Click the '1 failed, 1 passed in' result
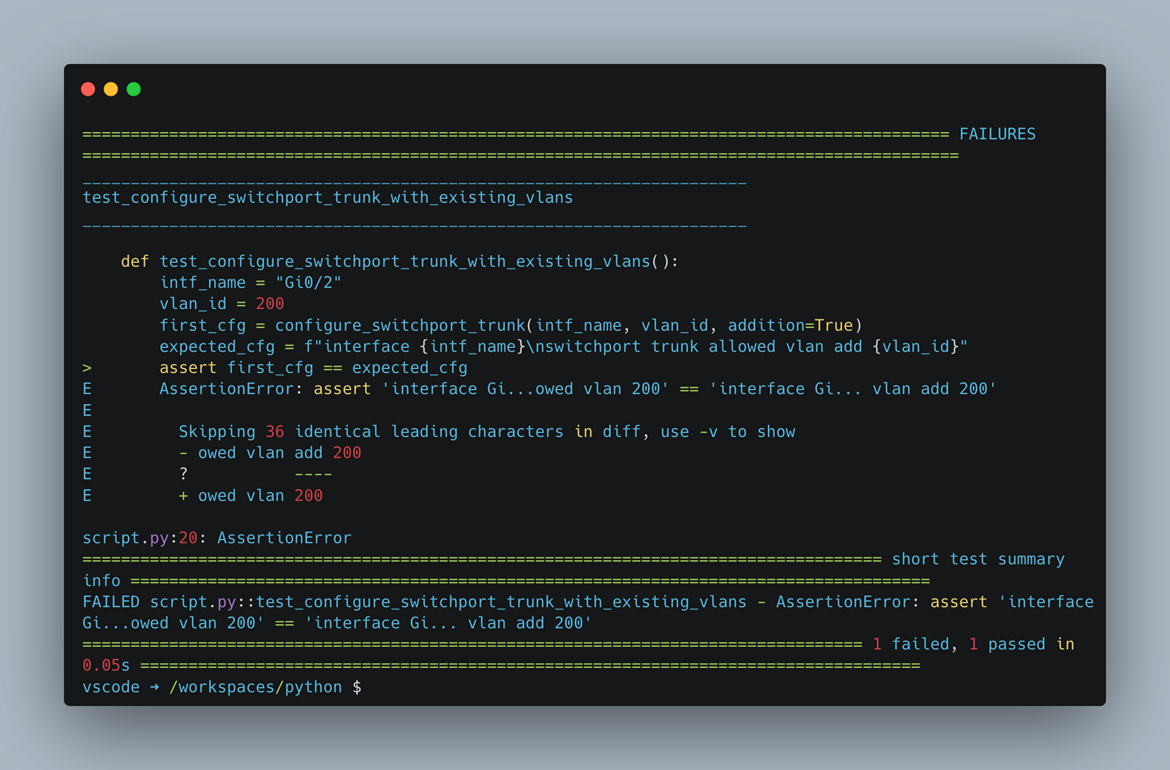Viewport: 1170px width, 770px height. click(x=973, y=645)
